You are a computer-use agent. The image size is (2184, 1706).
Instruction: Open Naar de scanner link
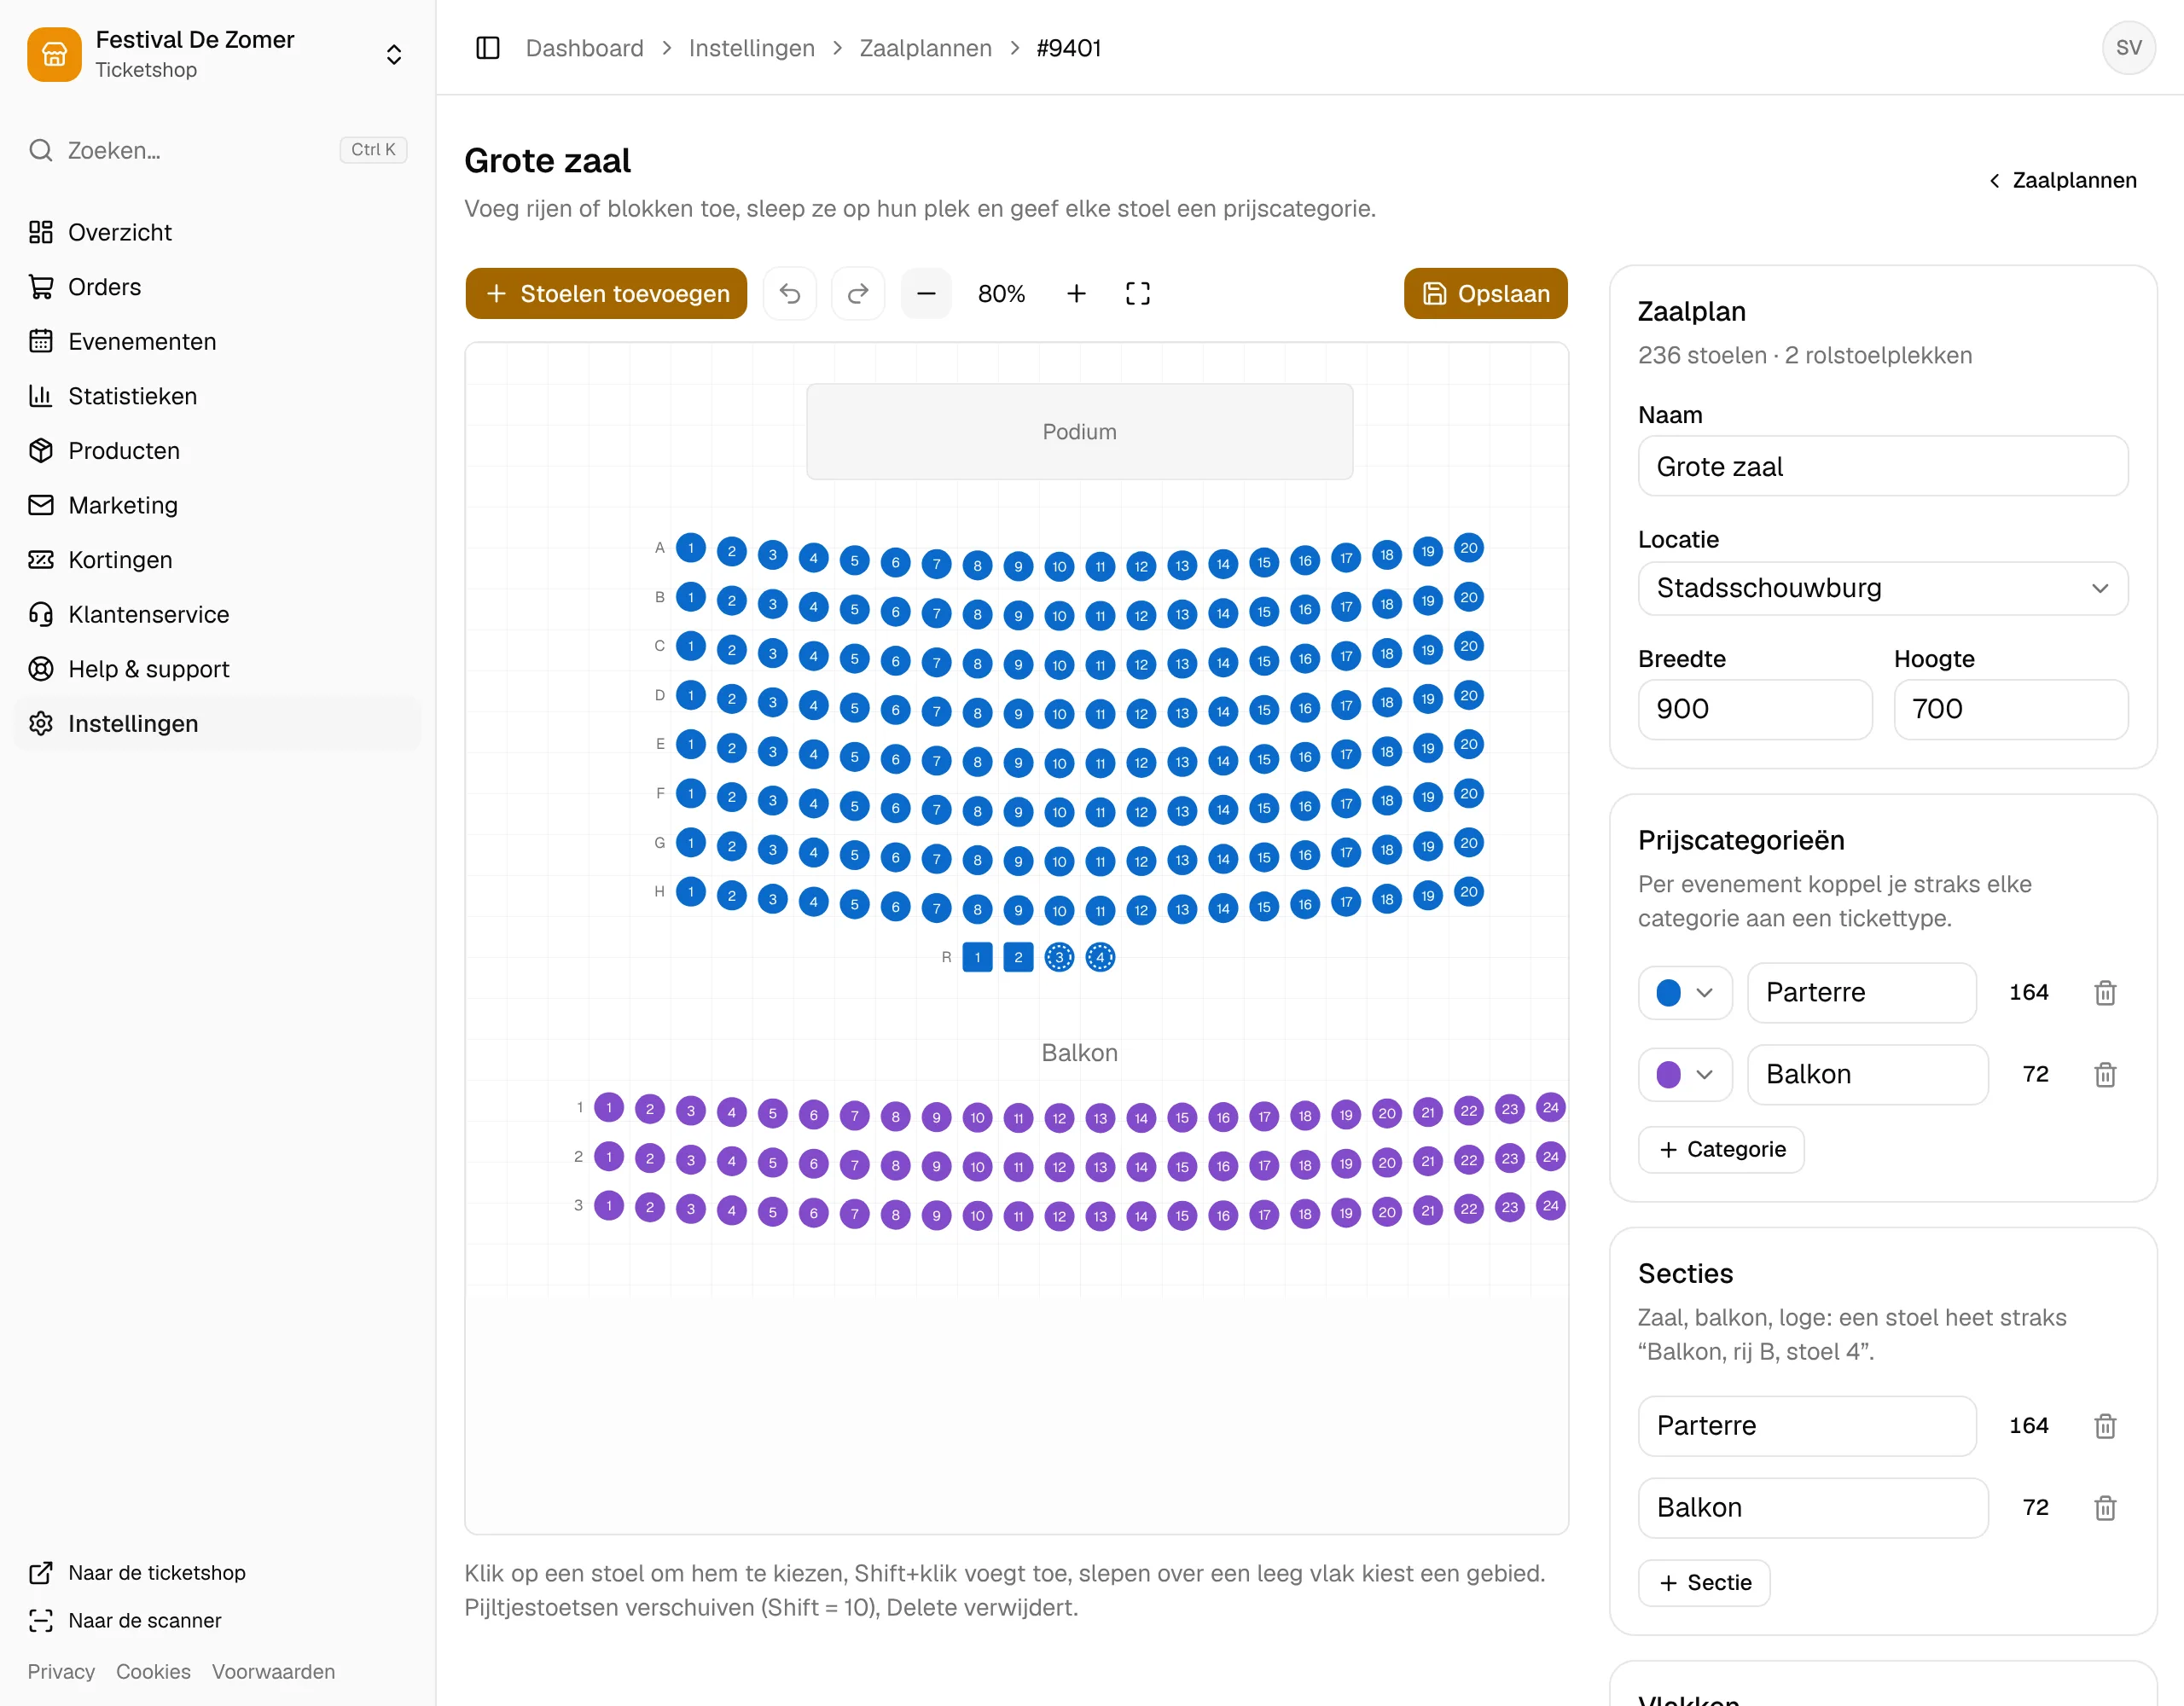tap(125, 1620)
